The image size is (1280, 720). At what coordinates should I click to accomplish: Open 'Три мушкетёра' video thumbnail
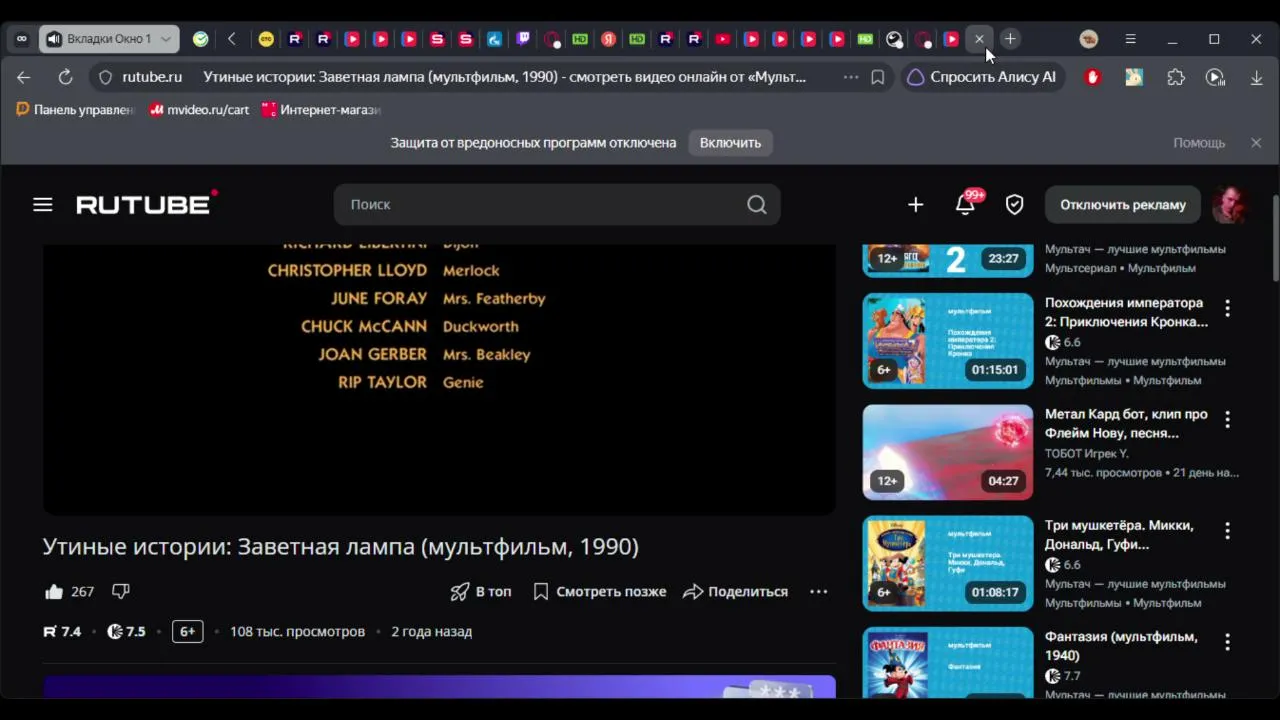(948, 564)
